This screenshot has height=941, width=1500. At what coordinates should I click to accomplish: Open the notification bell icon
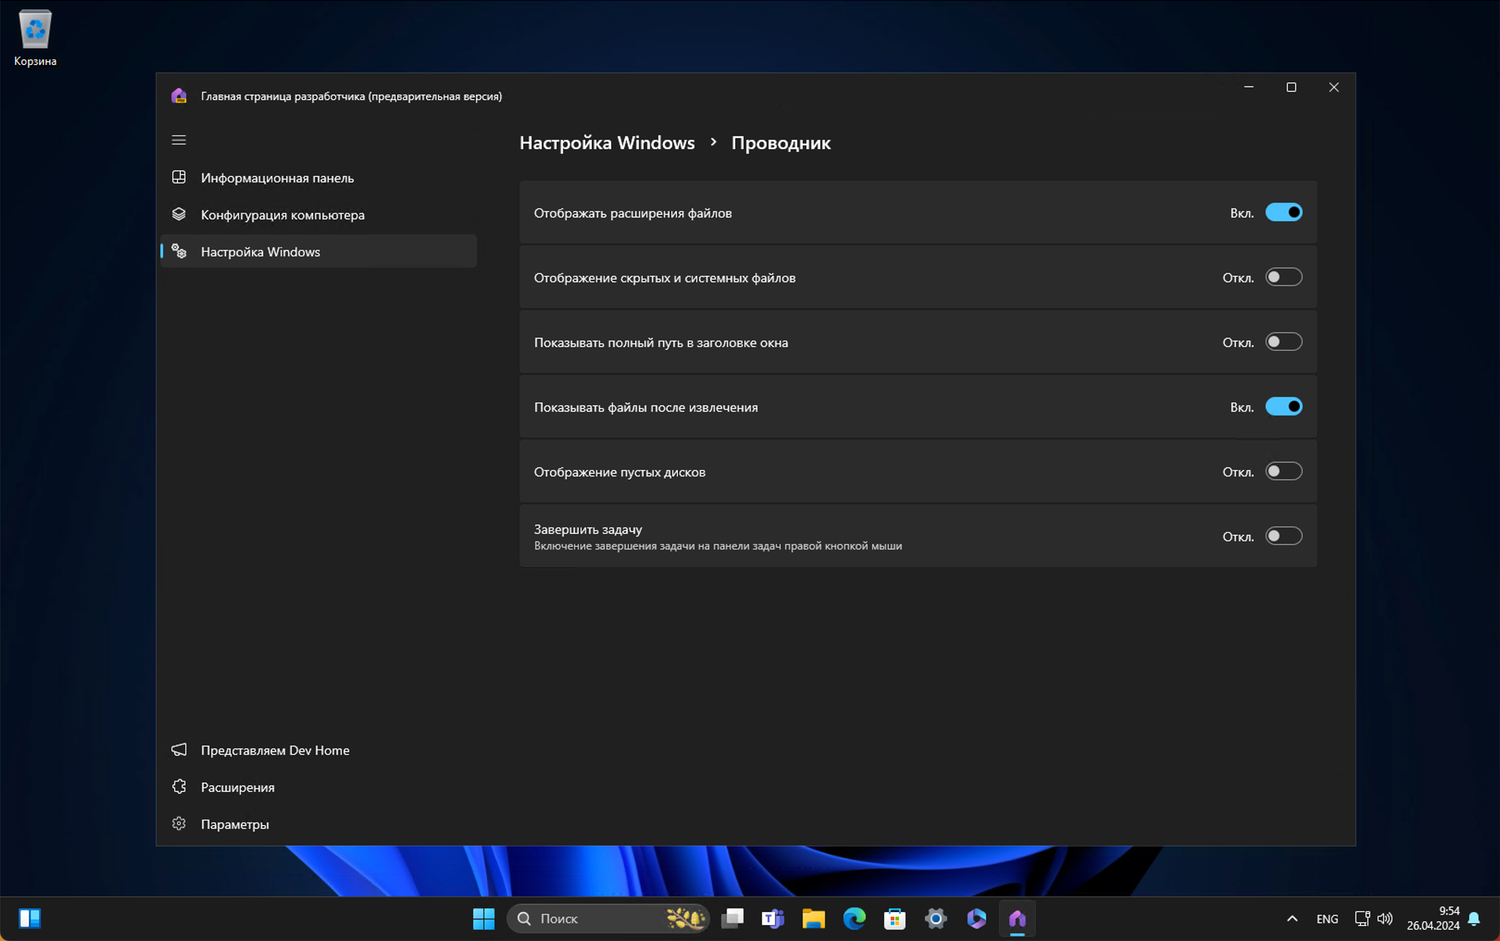pos(1474,919)
